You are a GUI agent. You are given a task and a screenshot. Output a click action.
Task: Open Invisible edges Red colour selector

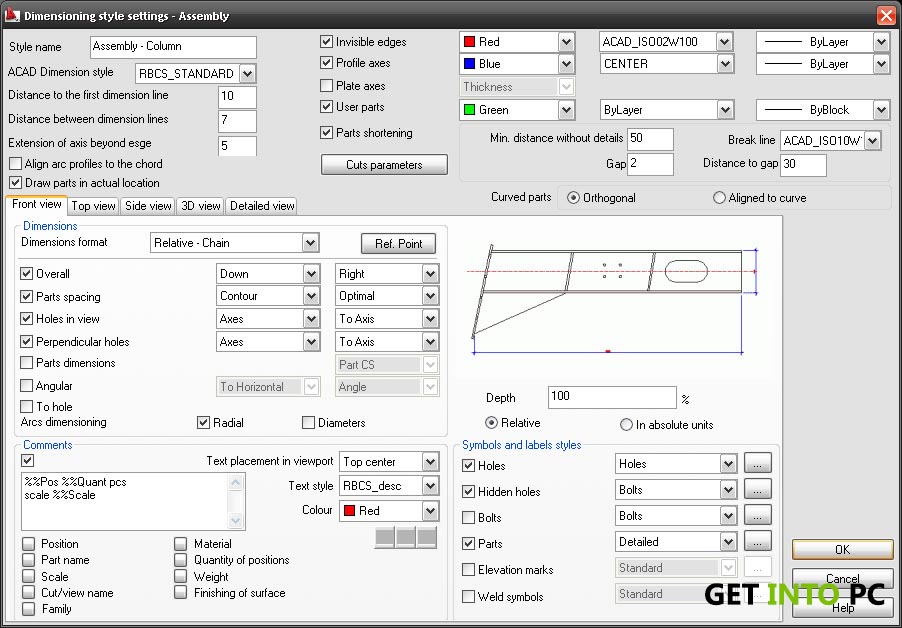point(517,41)
